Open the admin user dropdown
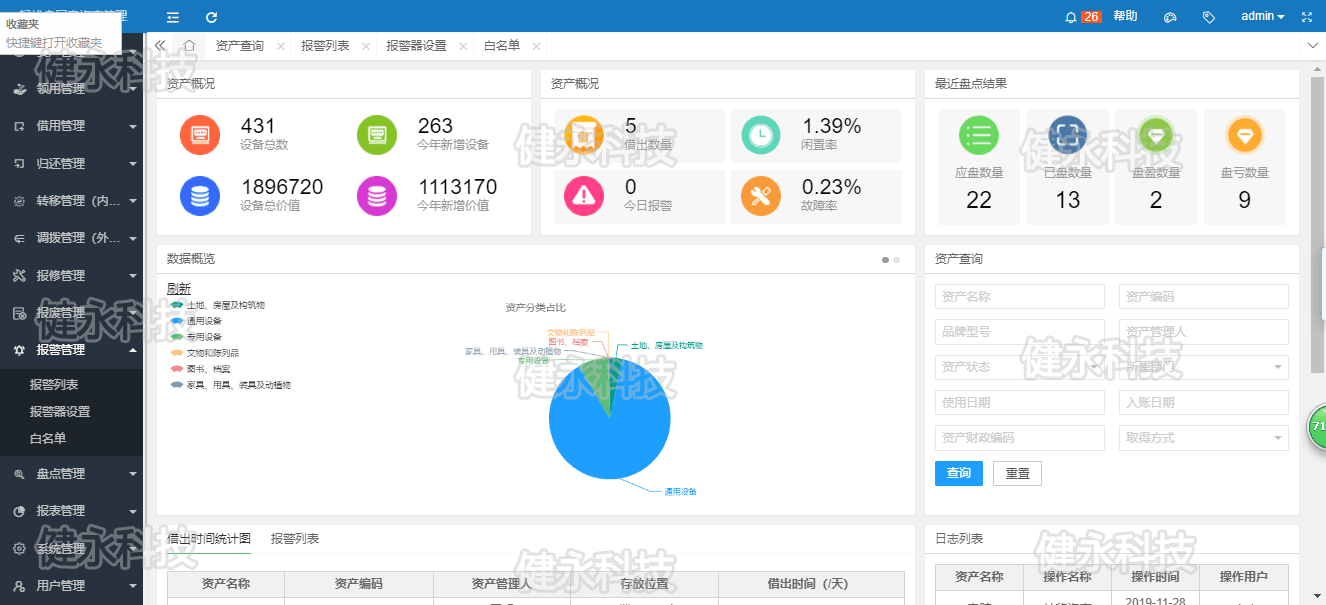Screen dimensions: 1326x605 1262,16
